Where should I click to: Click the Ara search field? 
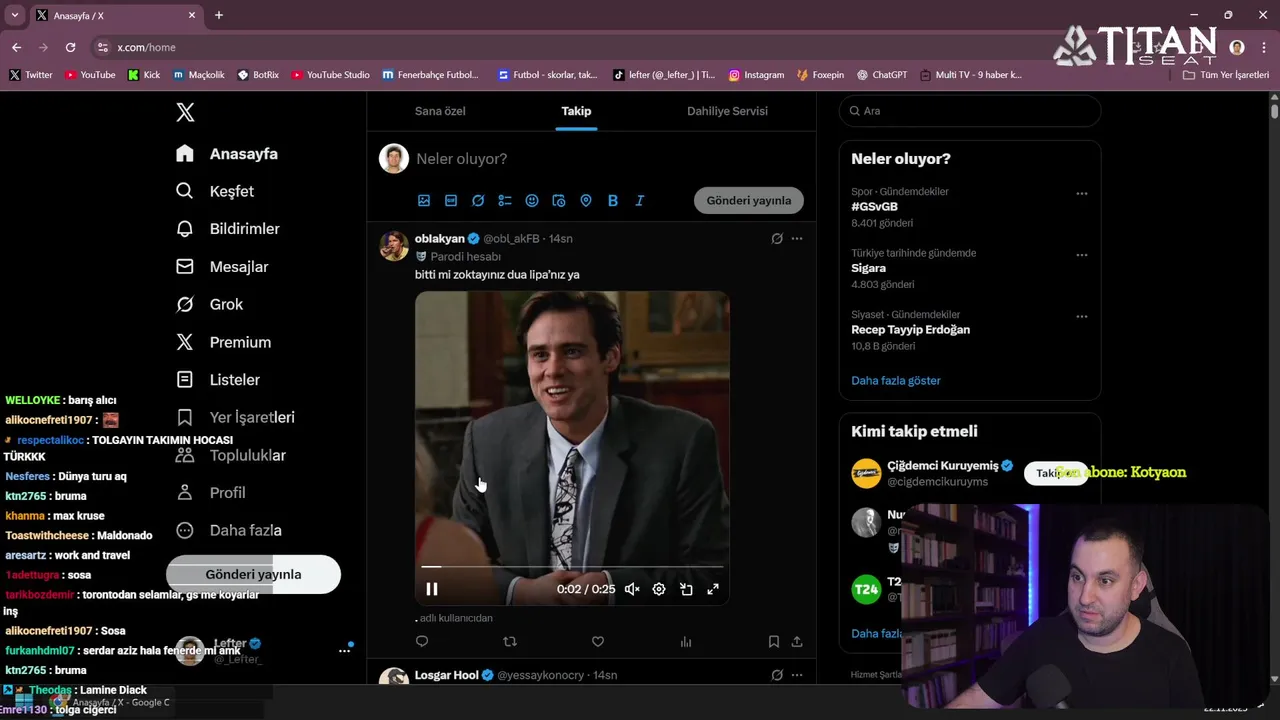point(970,111)
